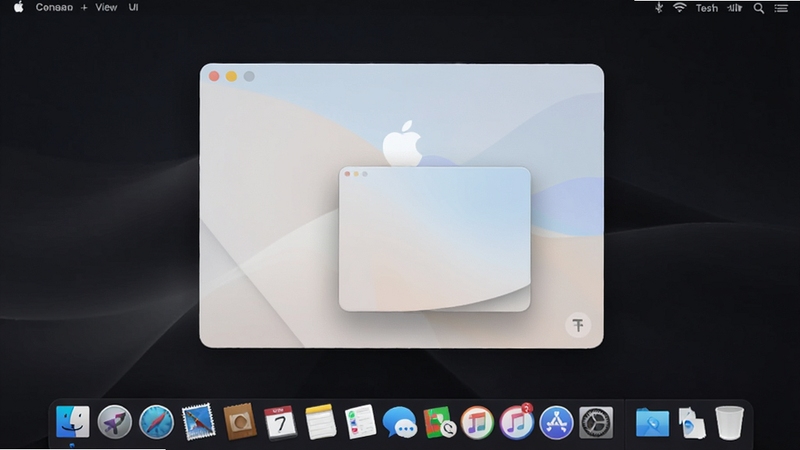Click the round T button in large window
Viewport: 800px width, 450px height.
click(578, 325)
